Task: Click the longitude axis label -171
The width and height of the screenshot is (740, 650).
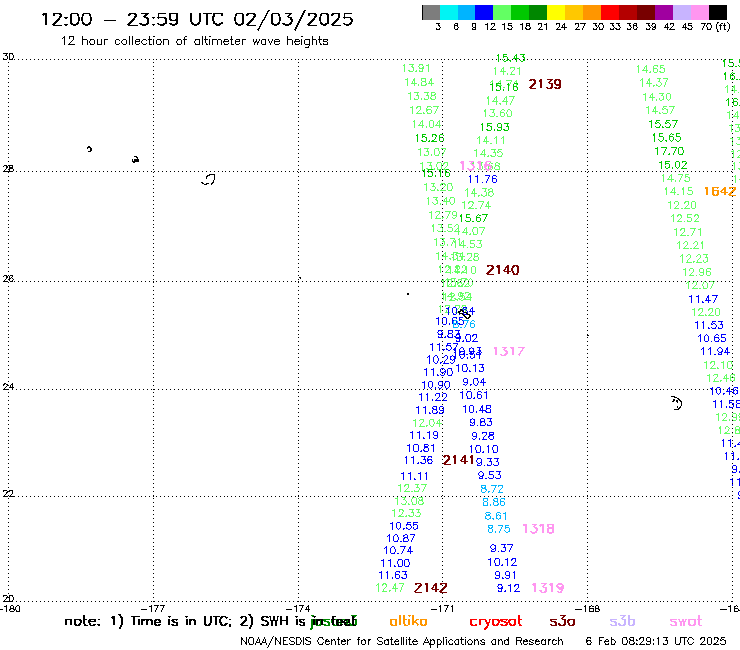Action: 443,609
